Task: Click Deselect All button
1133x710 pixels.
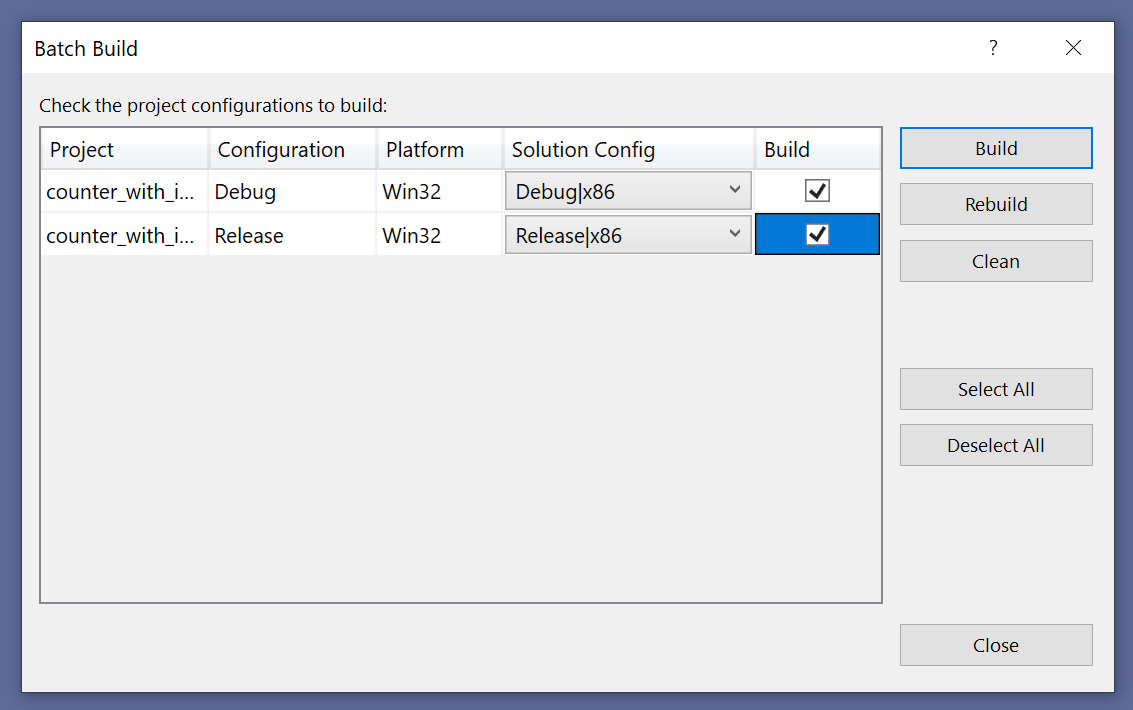Action: (x=995, y=446)
